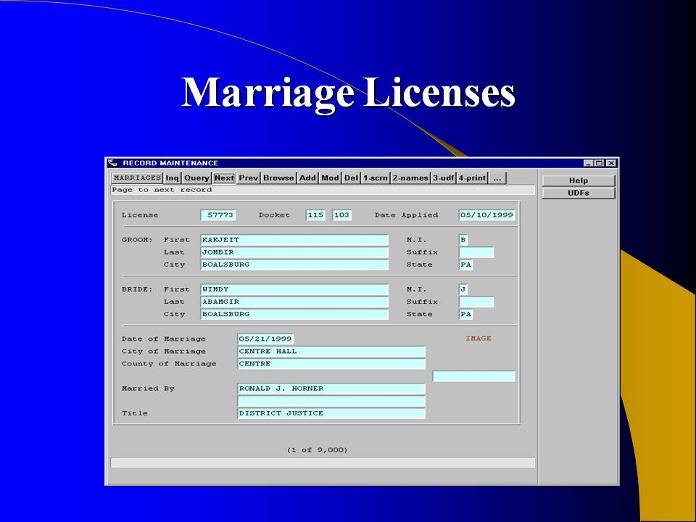The height and width of the screenshot is (522, 696).
Task: Open the 3-udf screen
Action: 443,178
